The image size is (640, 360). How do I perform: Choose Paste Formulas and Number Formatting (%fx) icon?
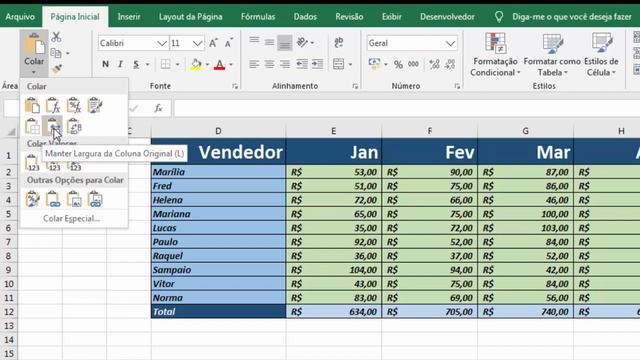(74, 106)
